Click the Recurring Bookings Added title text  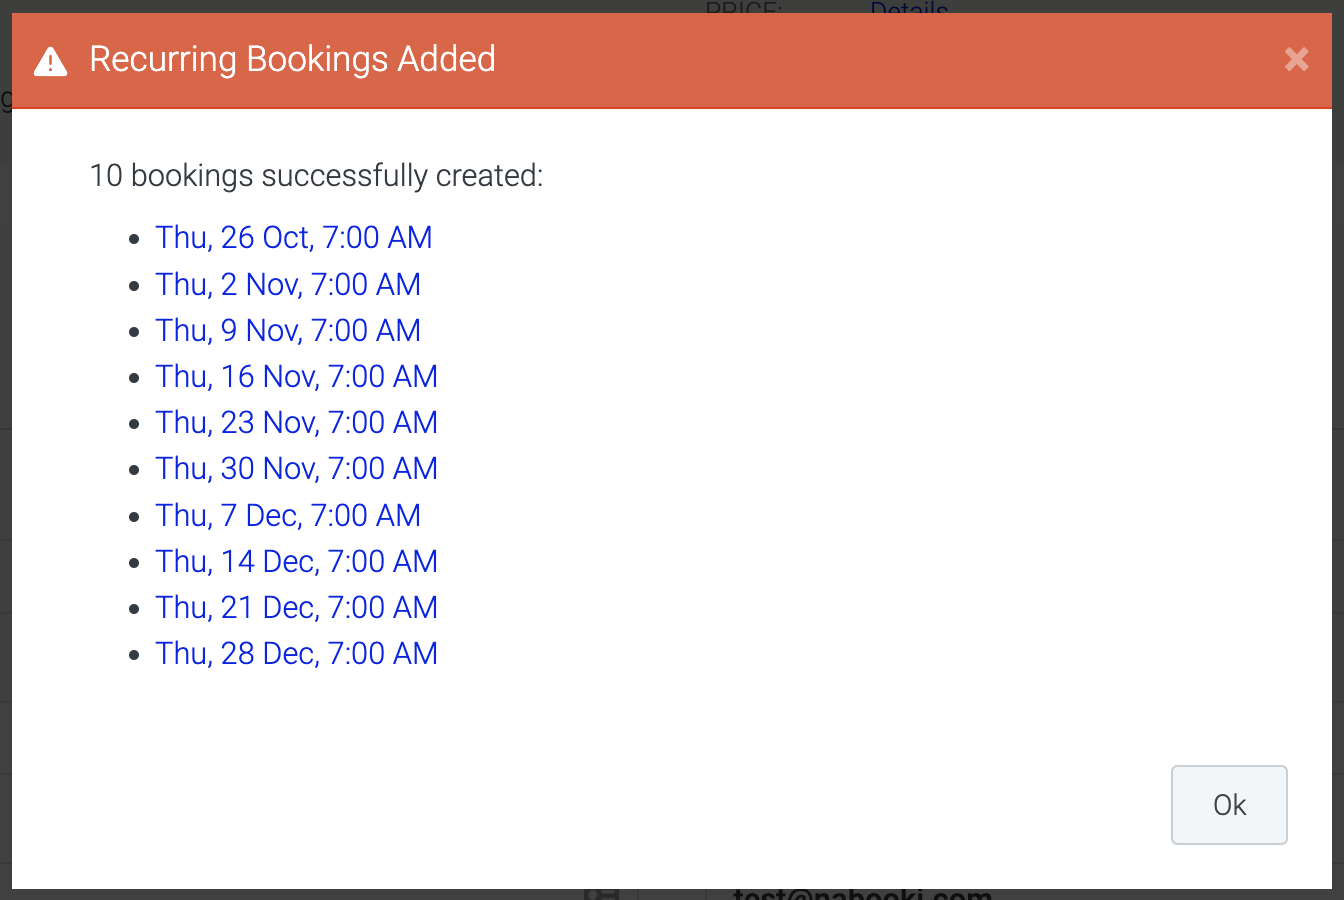[x=292, y=60]
